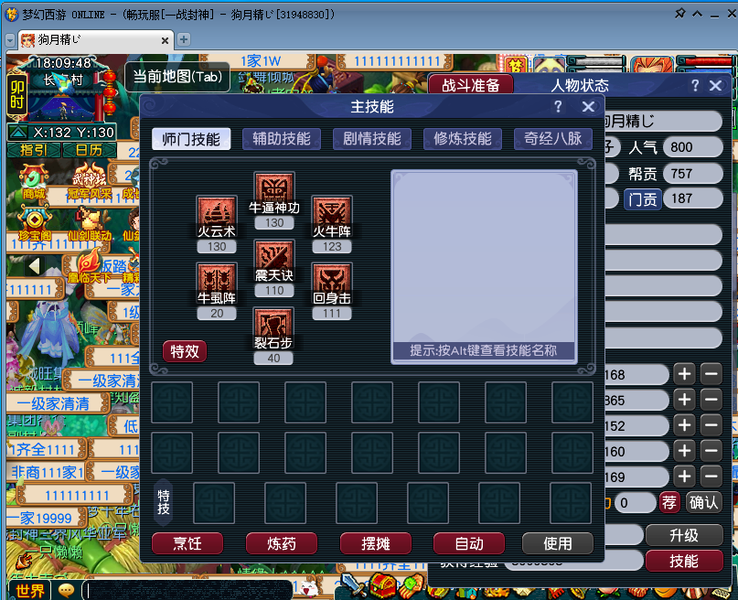This screenshot has height=600, width=738.
Task: Increase the attribute valued 365
Action: click(x=684, y=400)
